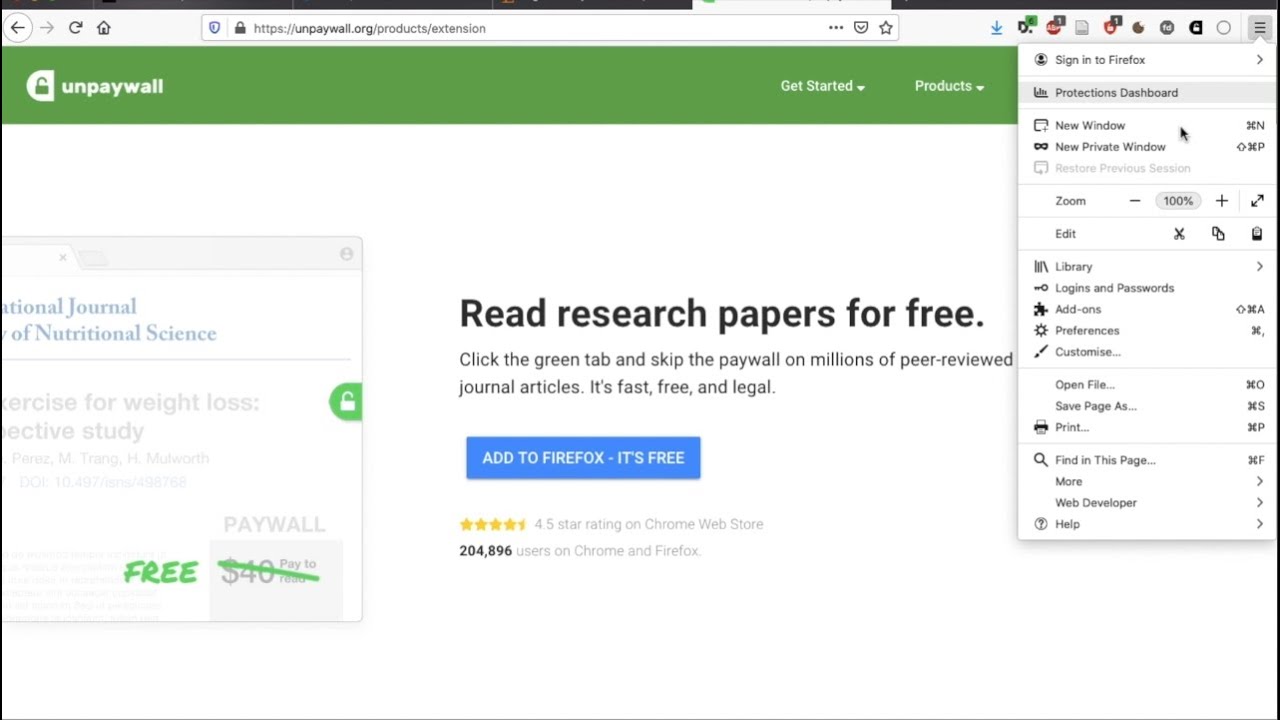Open the brown cookie extension icon
This screenshot has height=720, width=1280.
click(1138, 28)
